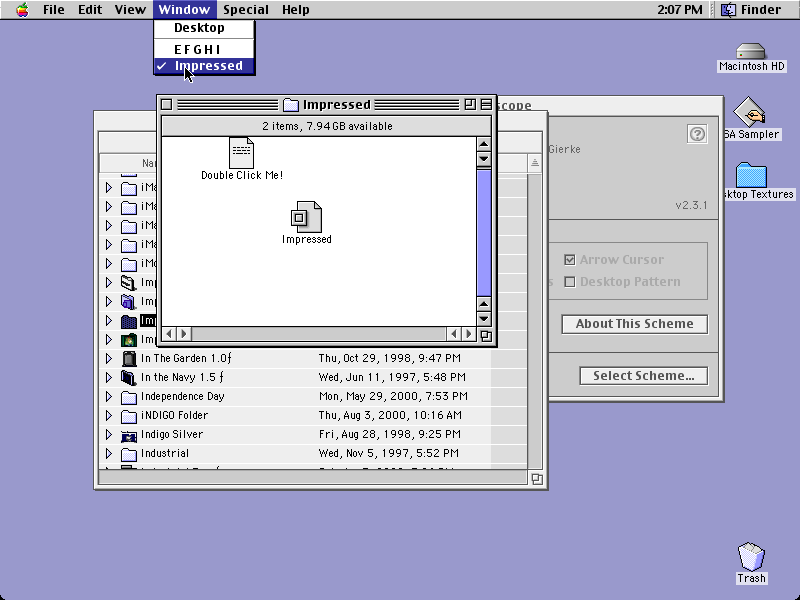Screen dimensions: 800x600
Task: Choose Impressed from the Window menu
Action: click(204, 66)
